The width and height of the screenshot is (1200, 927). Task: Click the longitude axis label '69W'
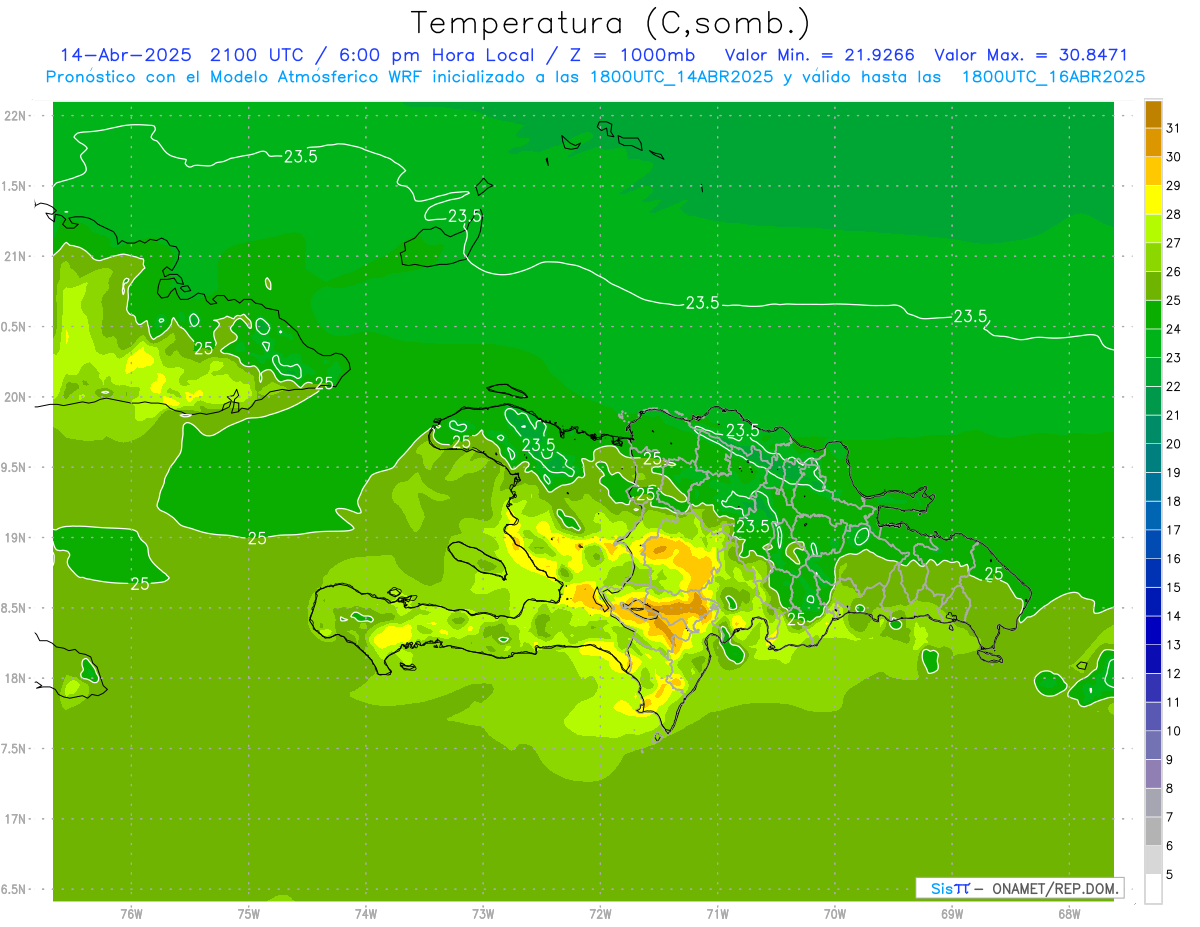coord(951,914)
